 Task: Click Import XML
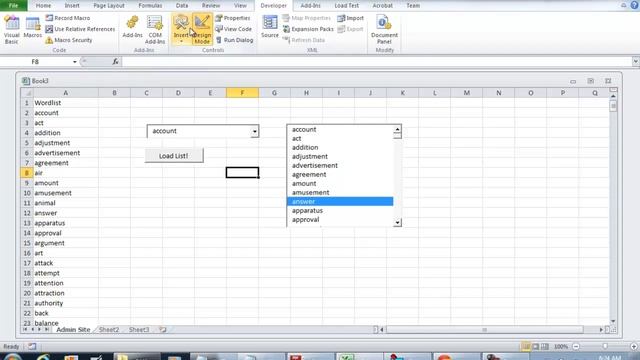tap(351, 18)
